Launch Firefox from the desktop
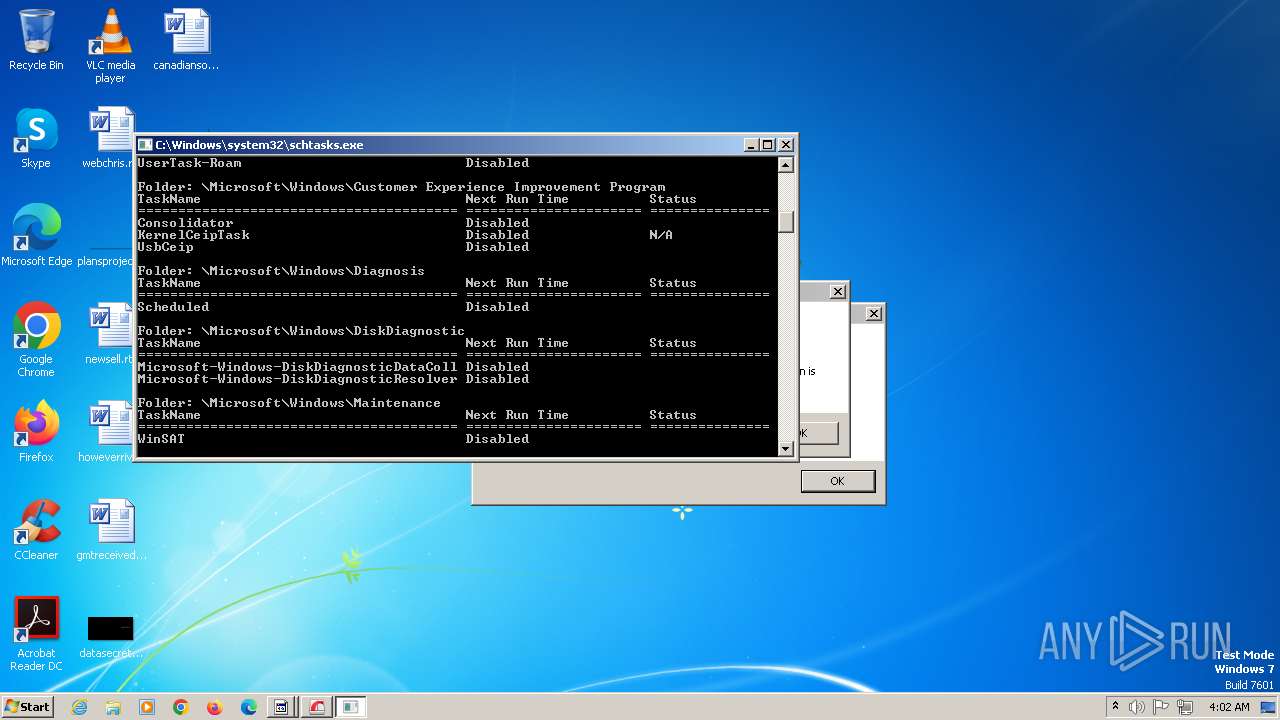 click(x=36, y=432)
